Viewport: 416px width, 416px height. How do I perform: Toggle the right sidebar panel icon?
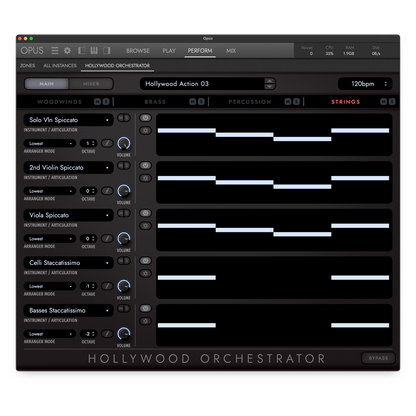tap(107, 51)
